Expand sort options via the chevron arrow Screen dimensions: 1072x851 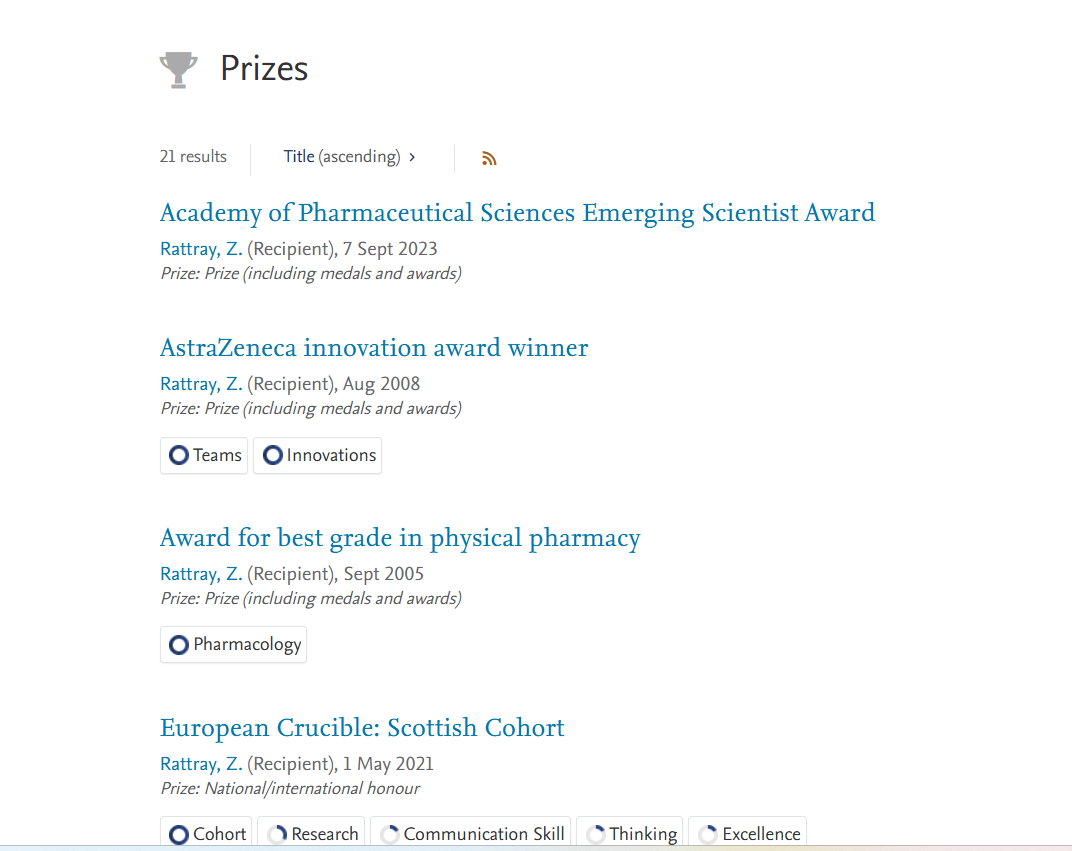point(412,157)
